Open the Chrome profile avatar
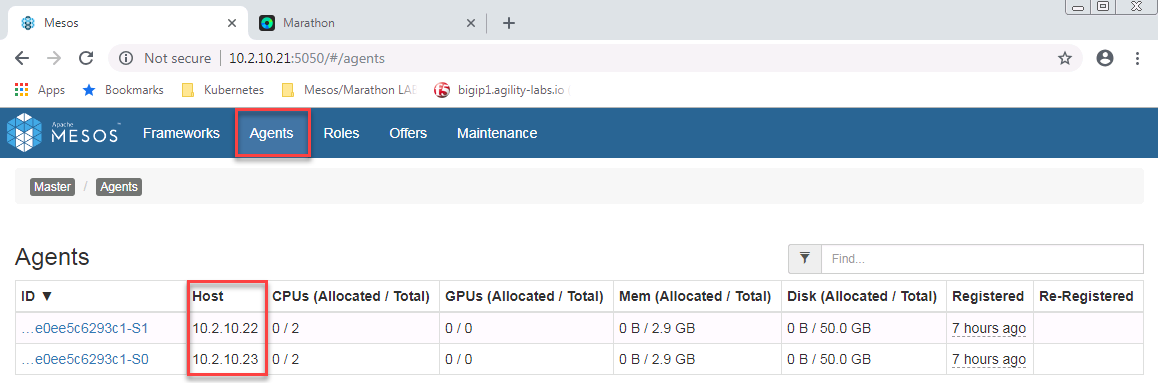This screenshot has height=383, width=1158. (1105, 58)
